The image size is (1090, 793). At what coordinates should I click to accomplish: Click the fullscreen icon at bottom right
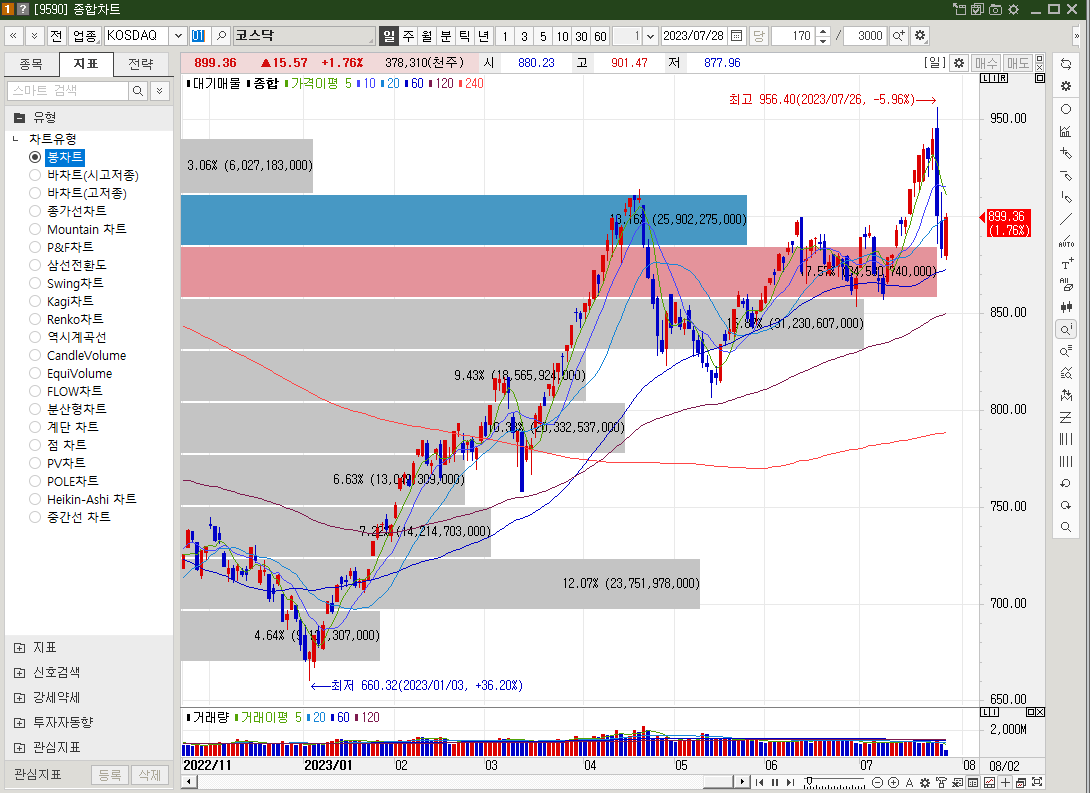(x=1037, y=783)
